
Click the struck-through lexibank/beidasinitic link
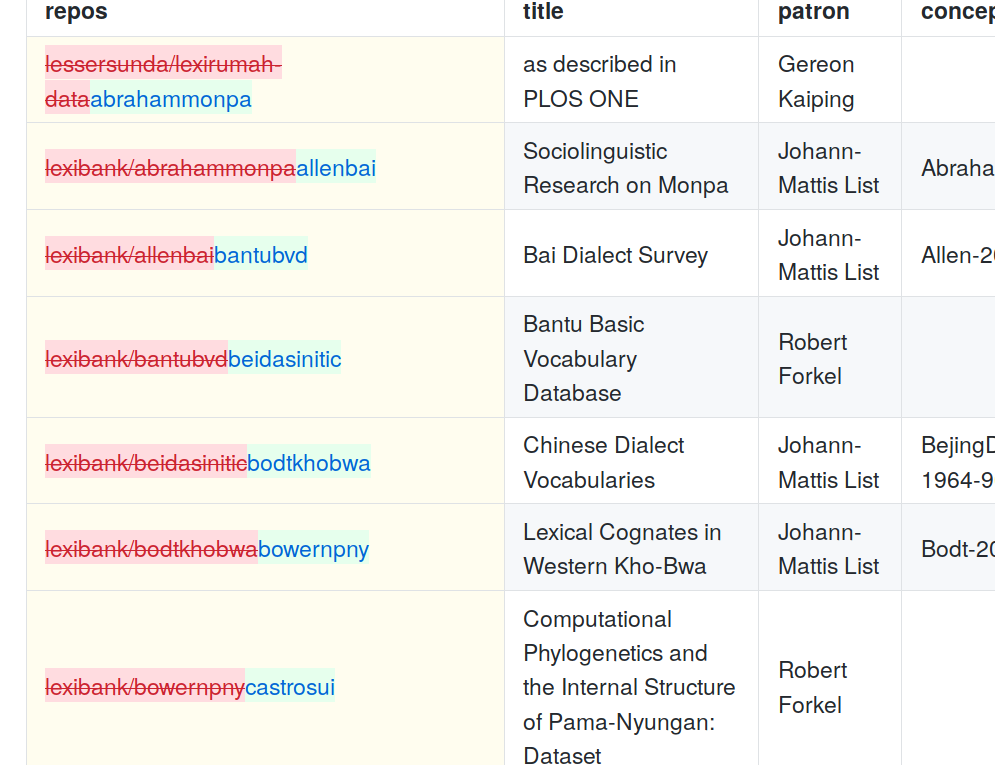click(145, 463)
